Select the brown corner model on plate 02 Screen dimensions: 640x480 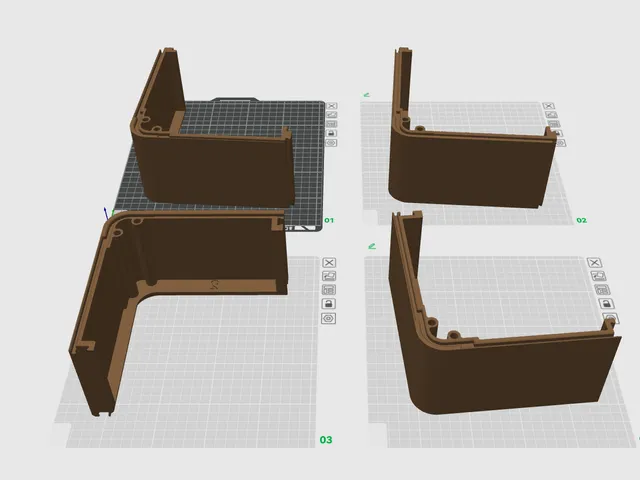pyautogui.click(x=469, y=167)
